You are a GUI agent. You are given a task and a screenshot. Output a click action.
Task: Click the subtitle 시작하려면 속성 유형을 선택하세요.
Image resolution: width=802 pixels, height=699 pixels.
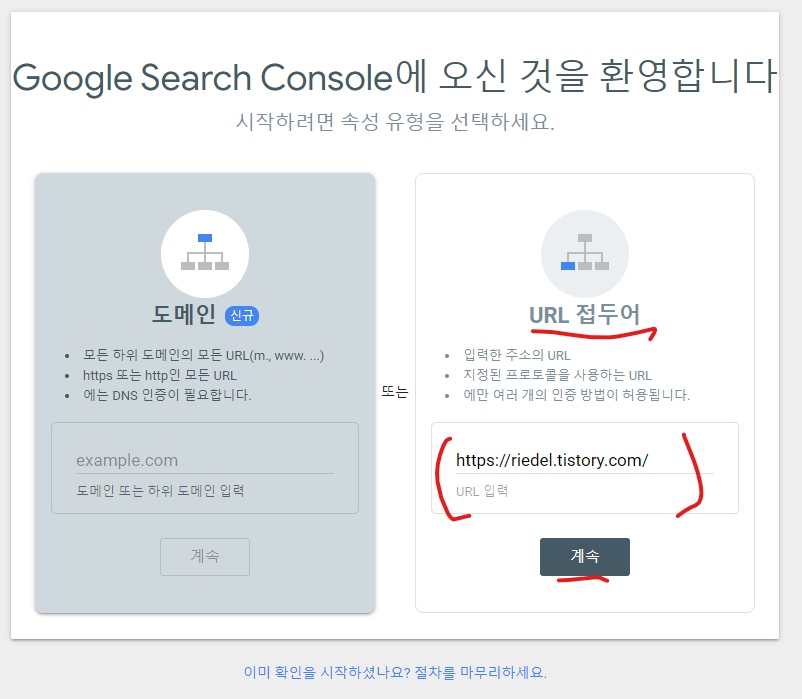(395, 122)
